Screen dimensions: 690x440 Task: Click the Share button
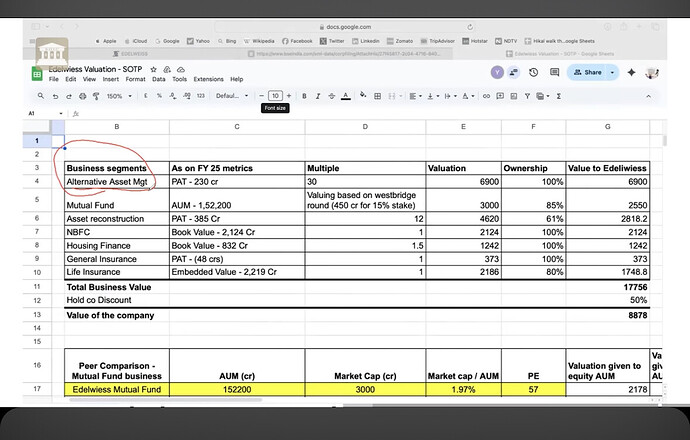click(587, 72)
